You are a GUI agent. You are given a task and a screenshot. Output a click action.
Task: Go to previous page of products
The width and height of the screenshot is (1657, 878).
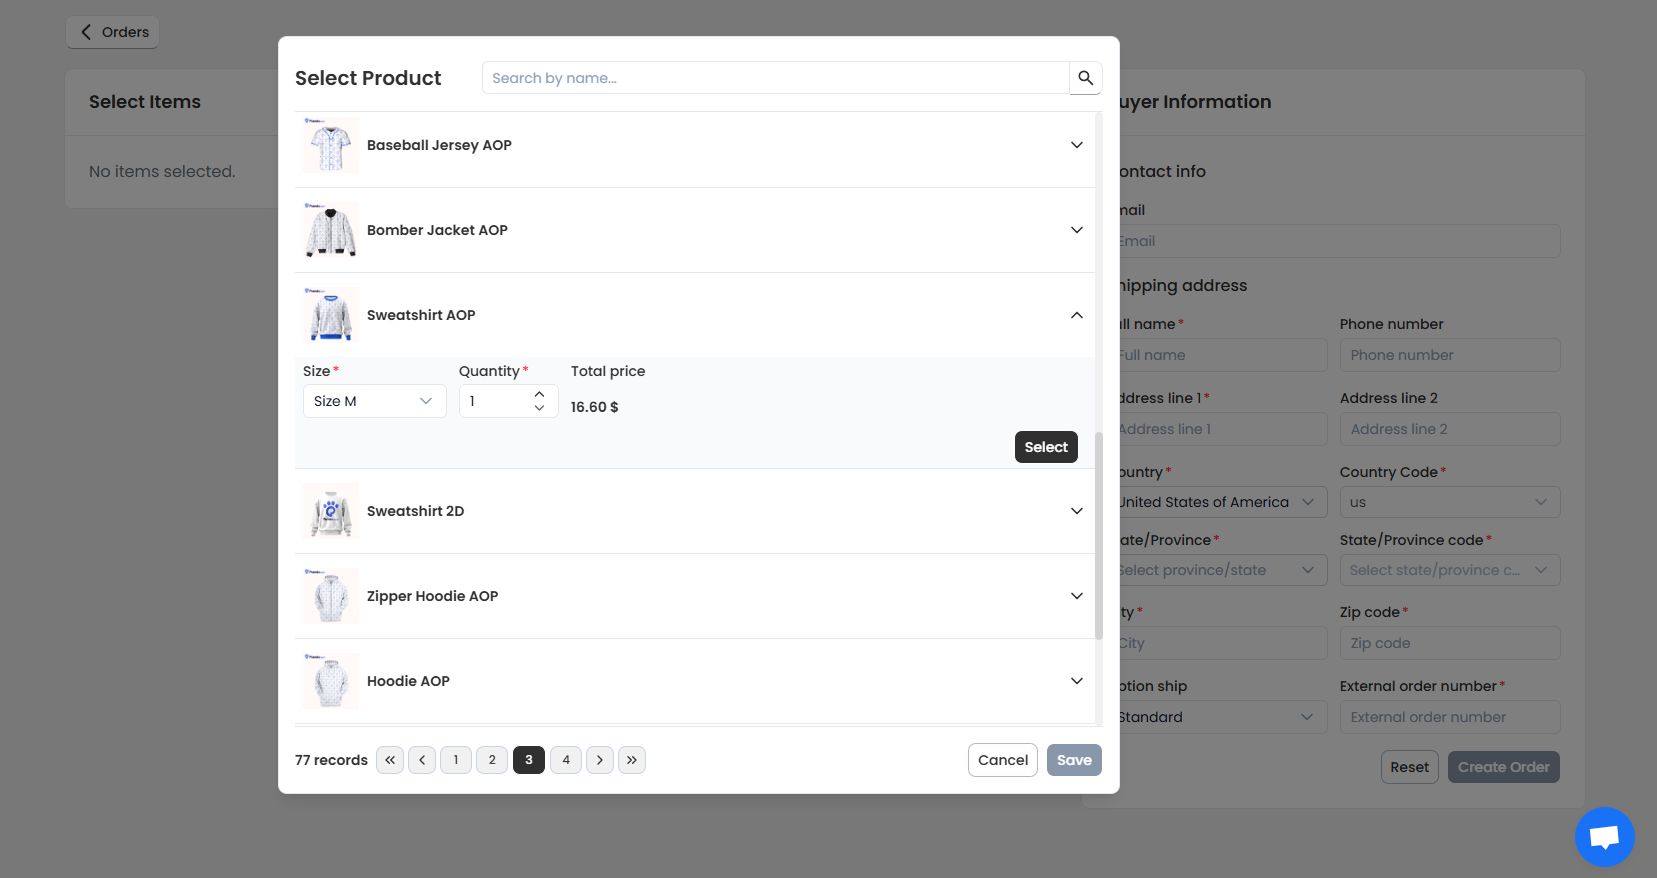click(x=422, y=760)
